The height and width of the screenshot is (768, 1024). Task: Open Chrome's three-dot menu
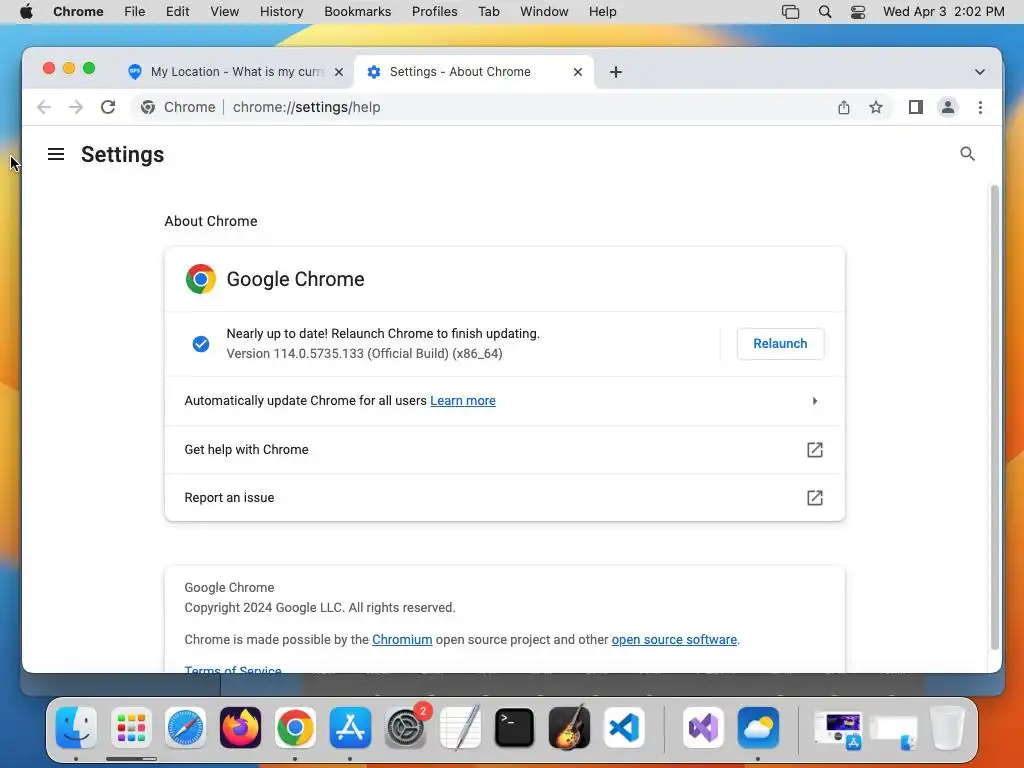[980, 107]
